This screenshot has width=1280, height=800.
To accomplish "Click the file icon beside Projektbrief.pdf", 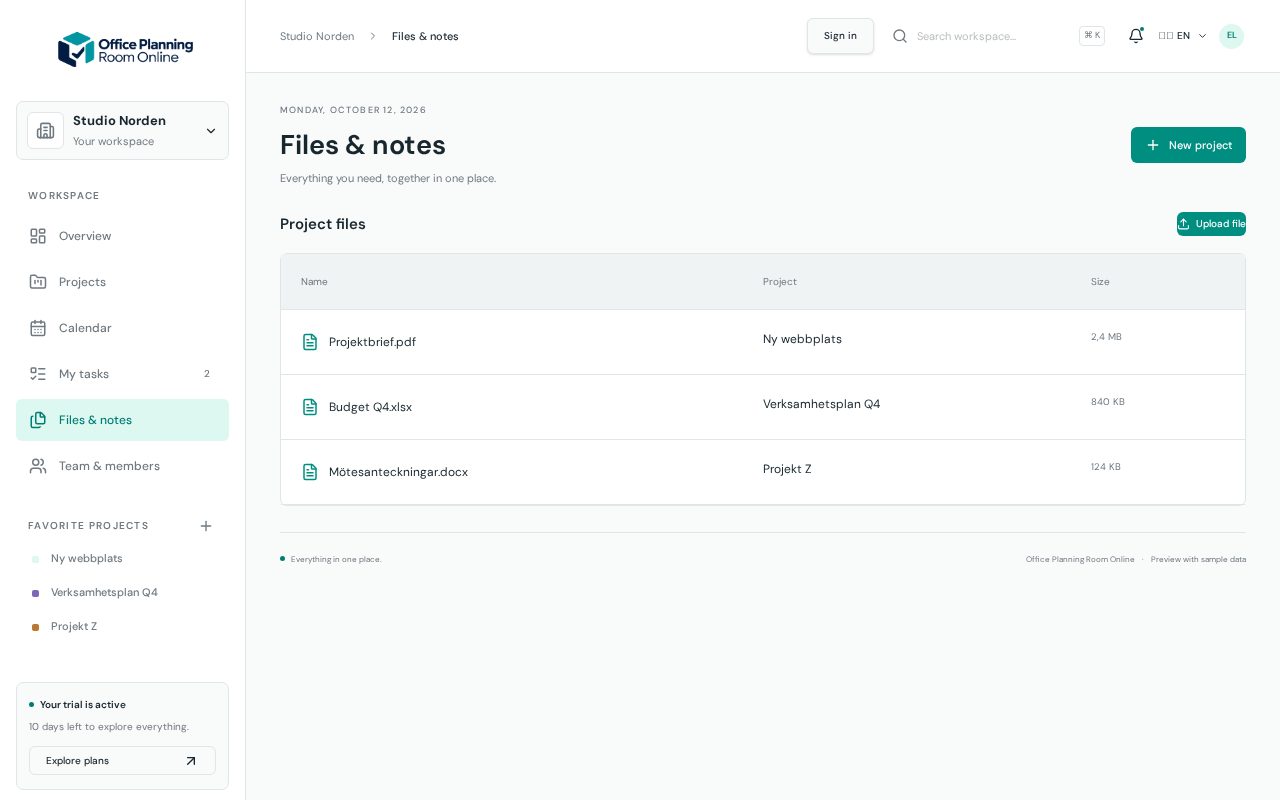I will coord(310,342).
